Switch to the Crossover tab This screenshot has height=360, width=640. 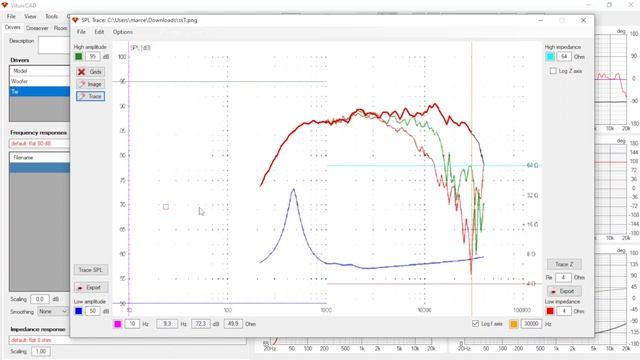tap(37, 28)
